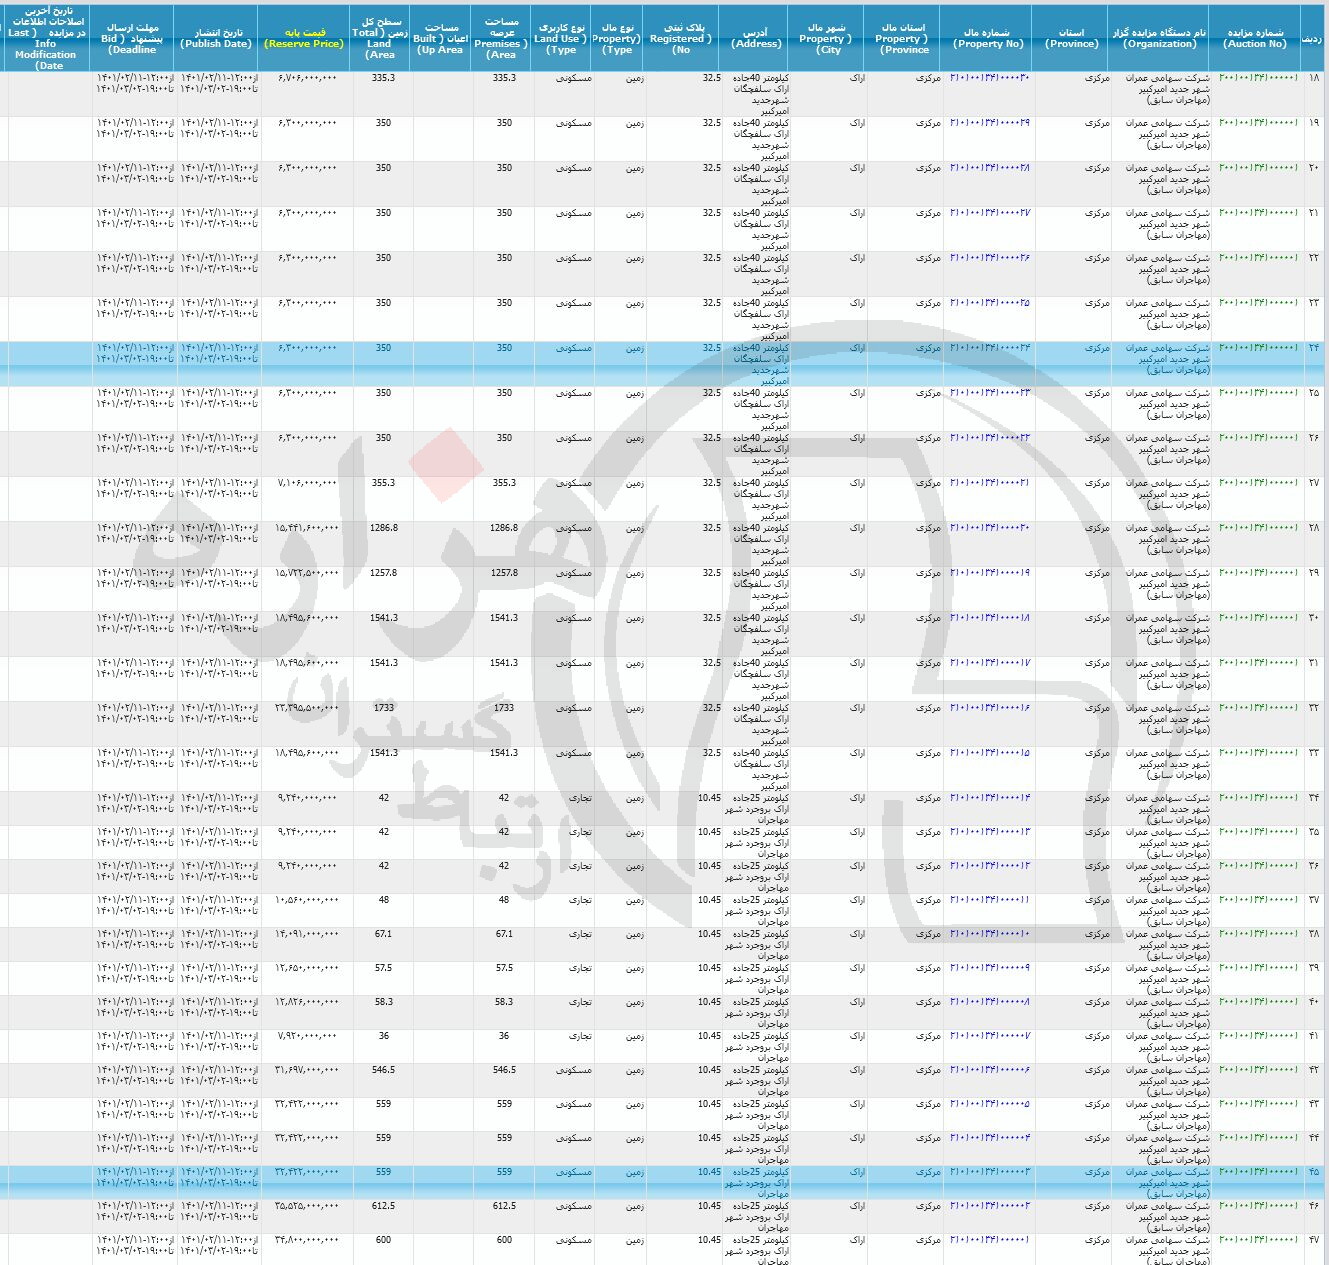Select Premises Area 1257.8 in row 29
Viewport: 1329px width, 1265px height.
pos(504,573)
